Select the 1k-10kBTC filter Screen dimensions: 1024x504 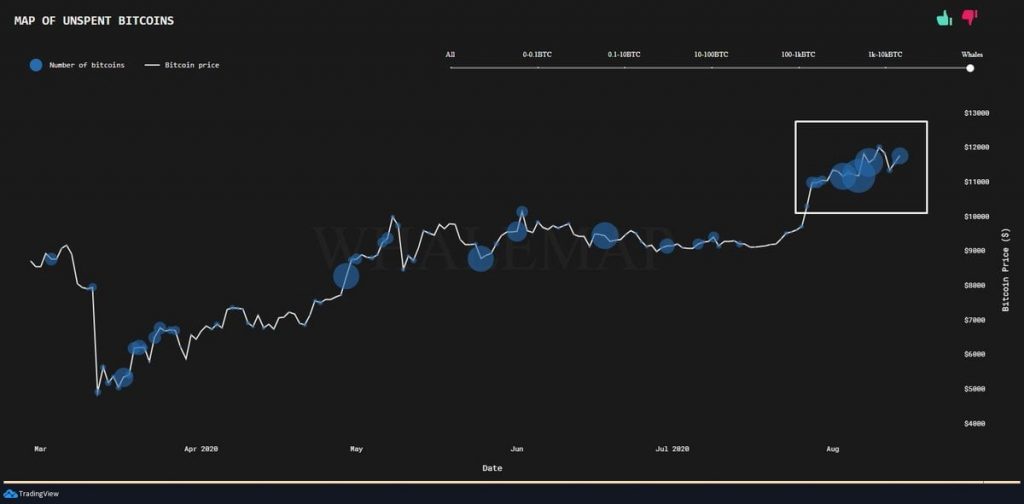click(885, 55)
